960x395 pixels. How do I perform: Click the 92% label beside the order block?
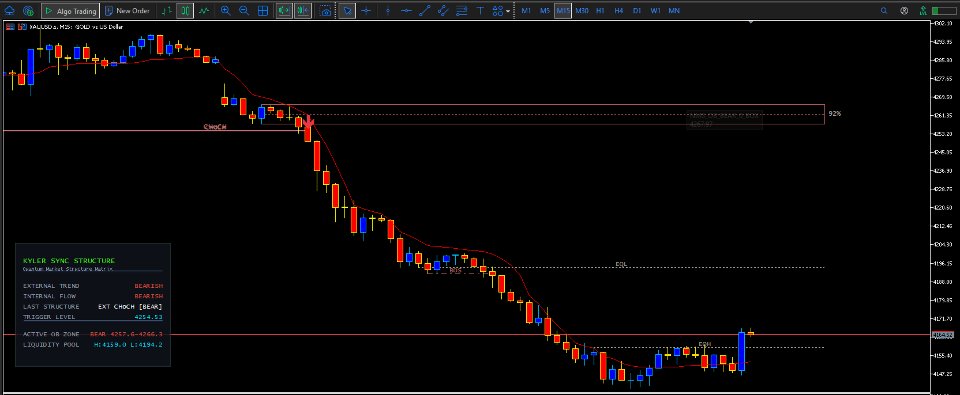pos(834,114)
